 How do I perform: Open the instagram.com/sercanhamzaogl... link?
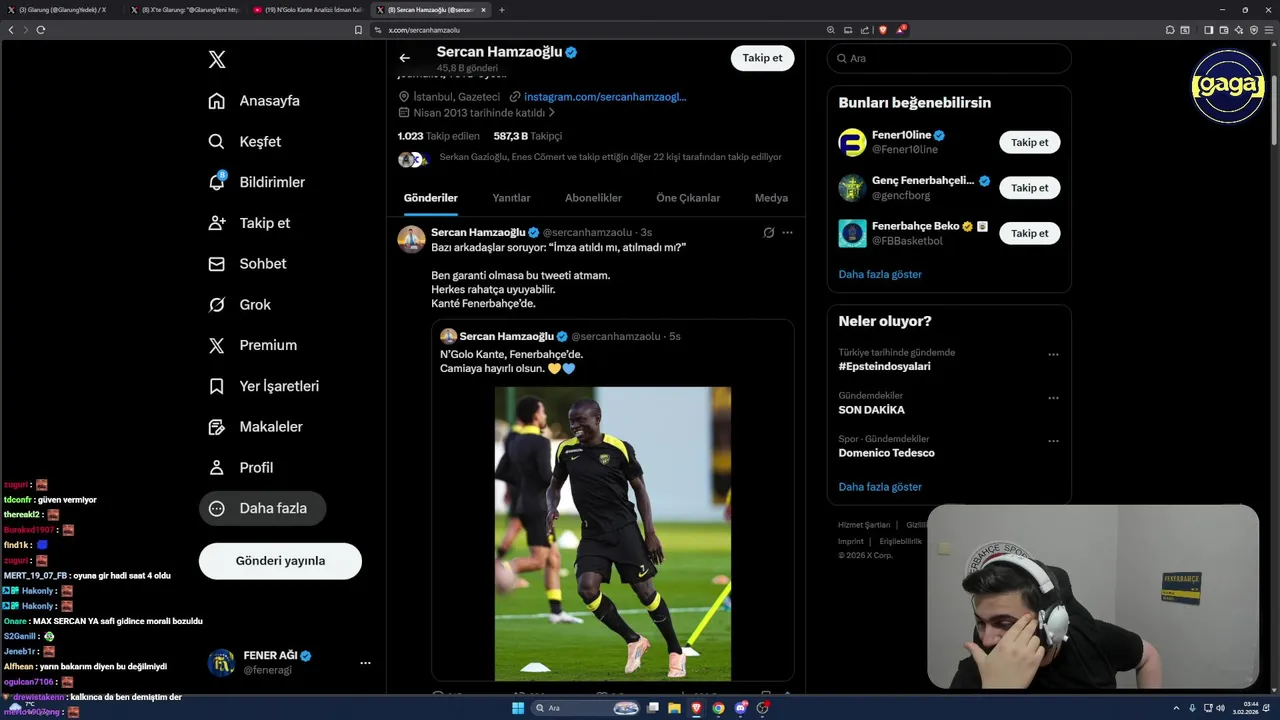[x=605, y=97]
